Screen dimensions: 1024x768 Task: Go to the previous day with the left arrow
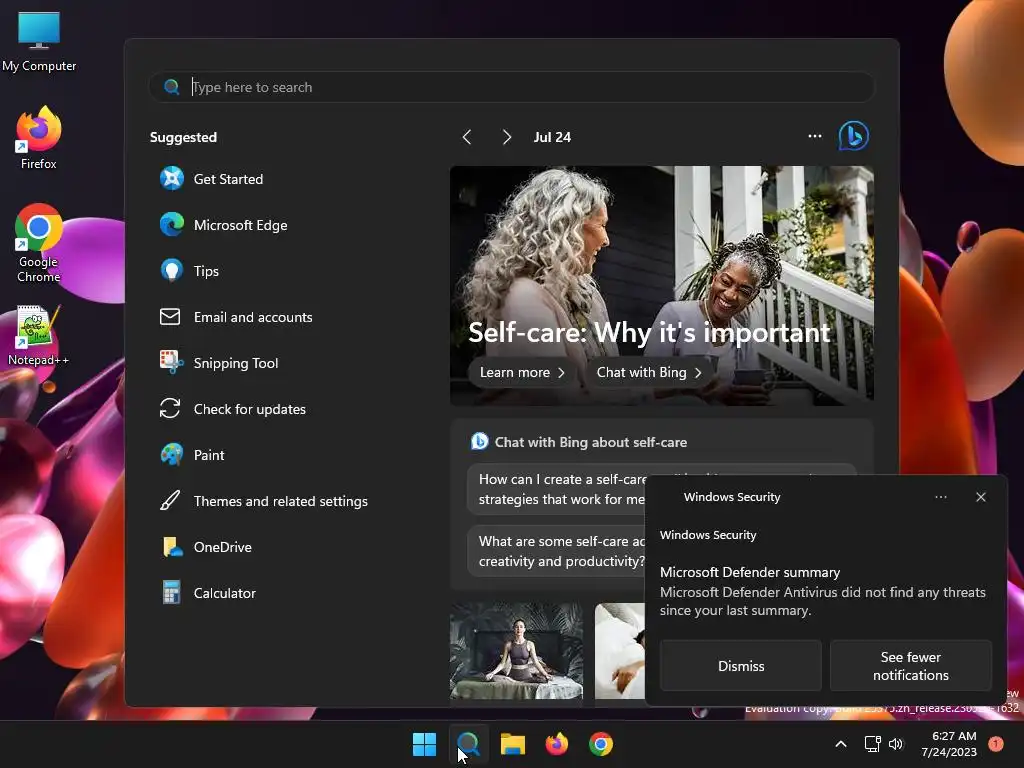pos(467,137)
